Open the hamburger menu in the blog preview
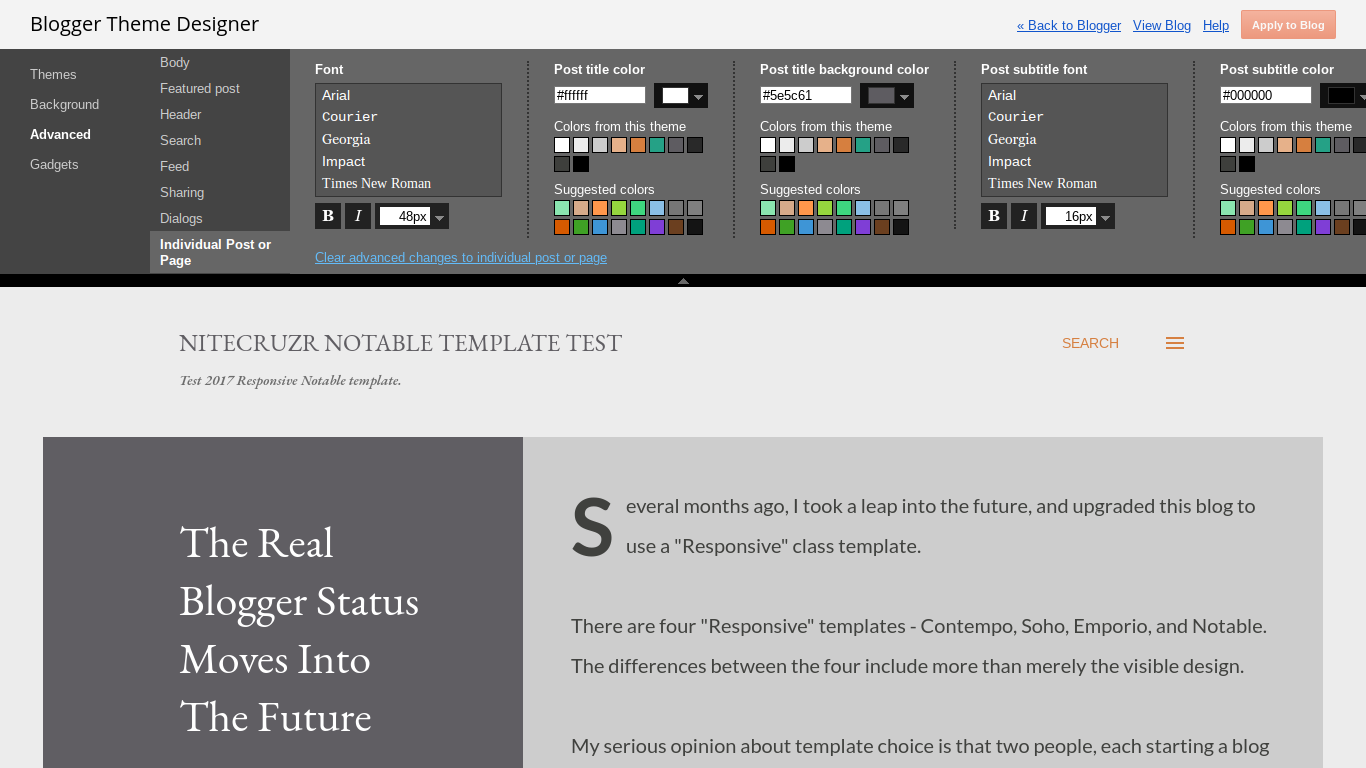The image size is (1366, 768). click(x=1174, y=342)
